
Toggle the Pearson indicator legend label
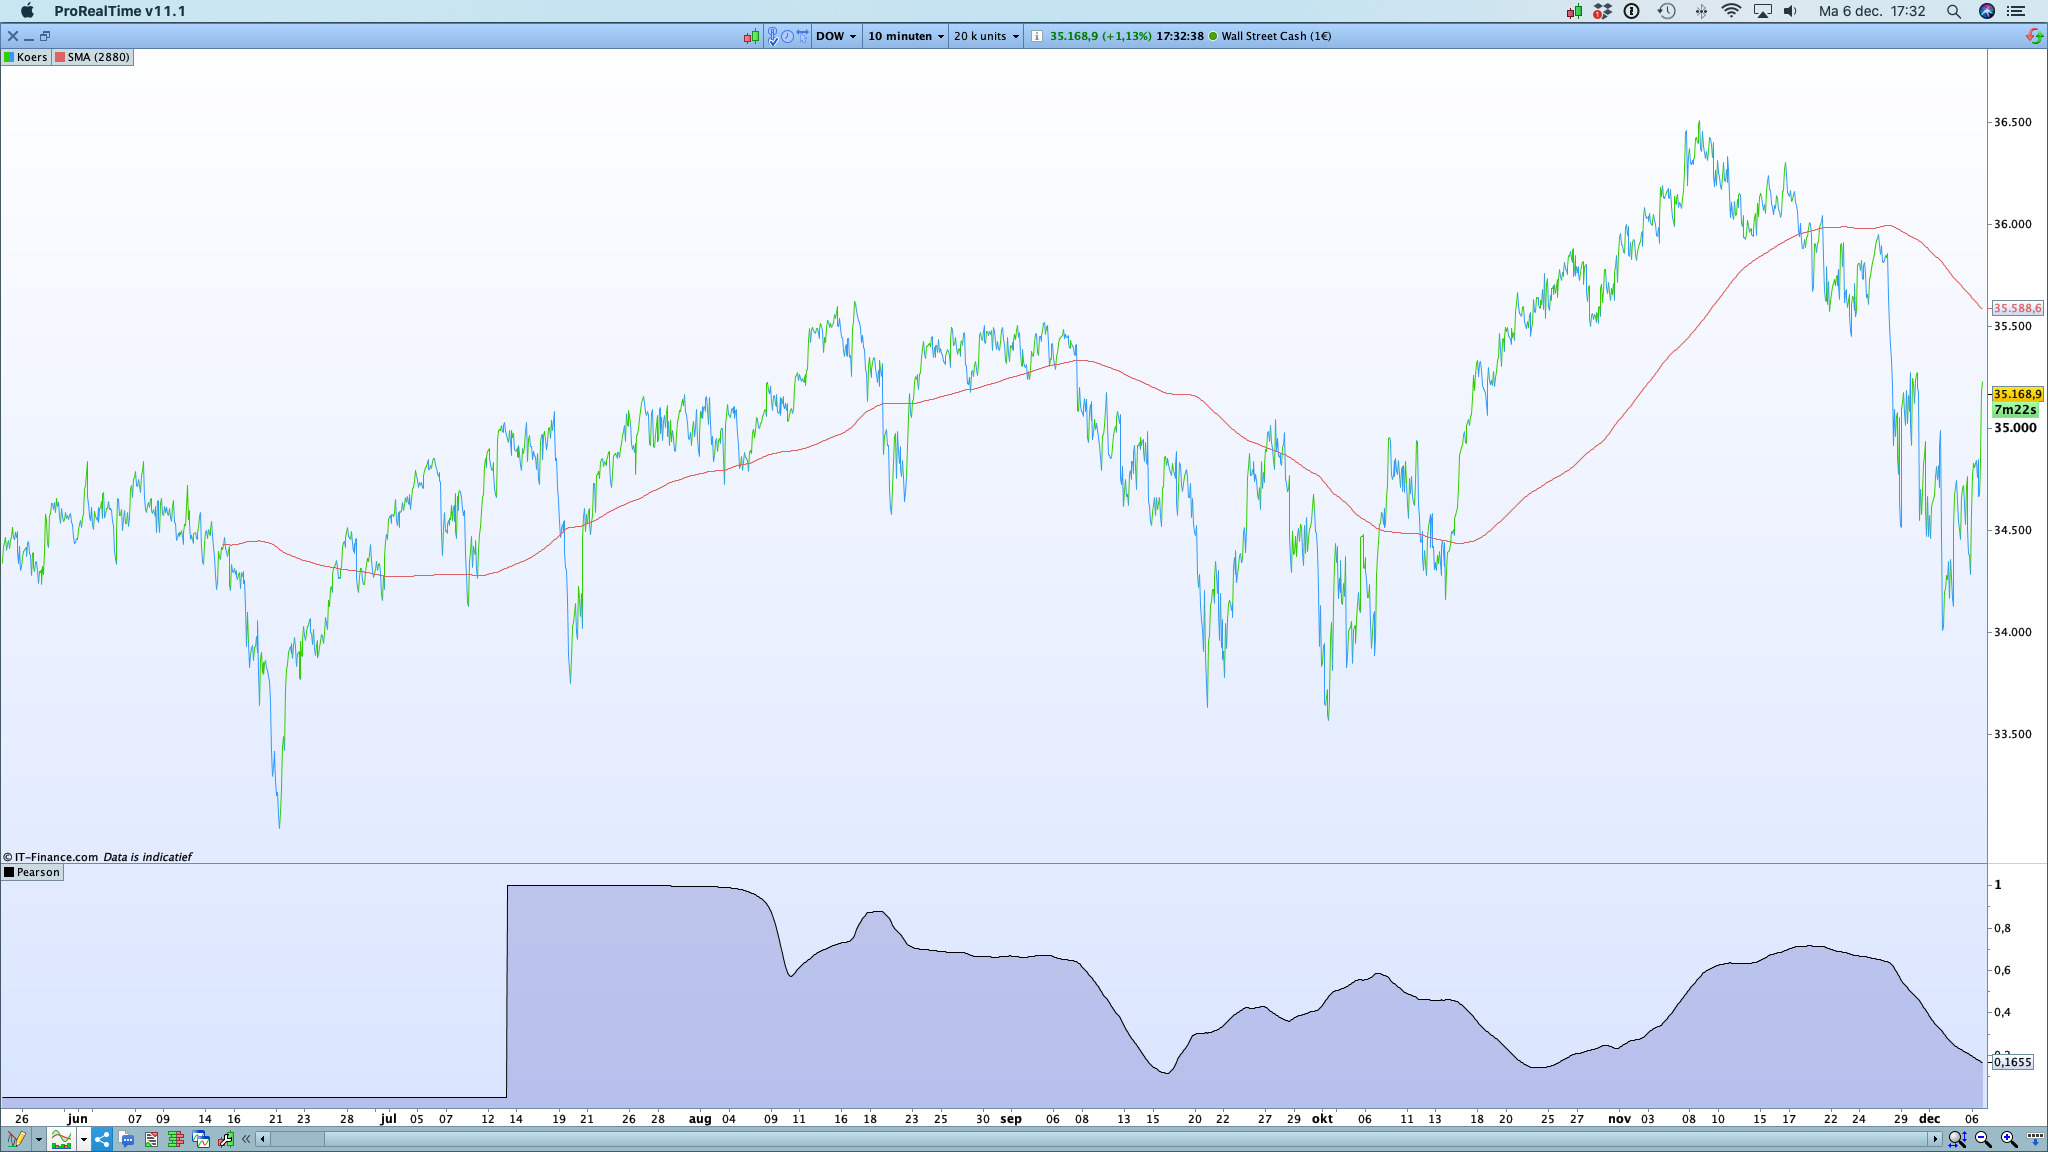[32, 872]
